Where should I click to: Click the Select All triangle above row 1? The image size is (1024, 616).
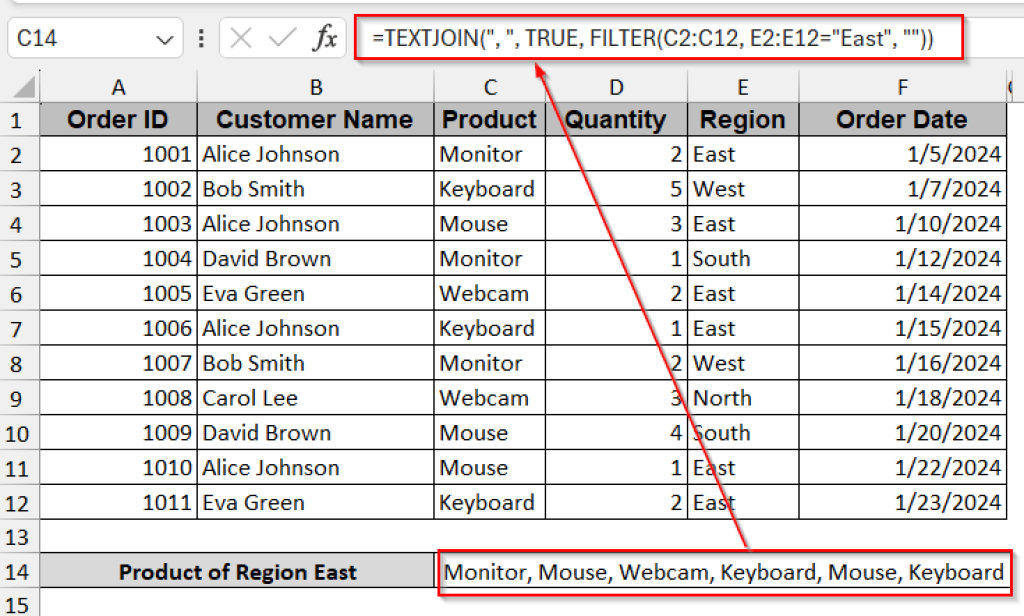tap(25, 88)
